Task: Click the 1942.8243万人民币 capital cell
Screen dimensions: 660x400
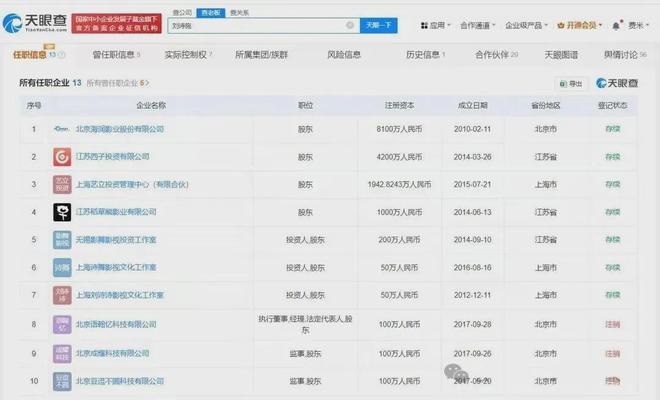Action: coord(399,184)
